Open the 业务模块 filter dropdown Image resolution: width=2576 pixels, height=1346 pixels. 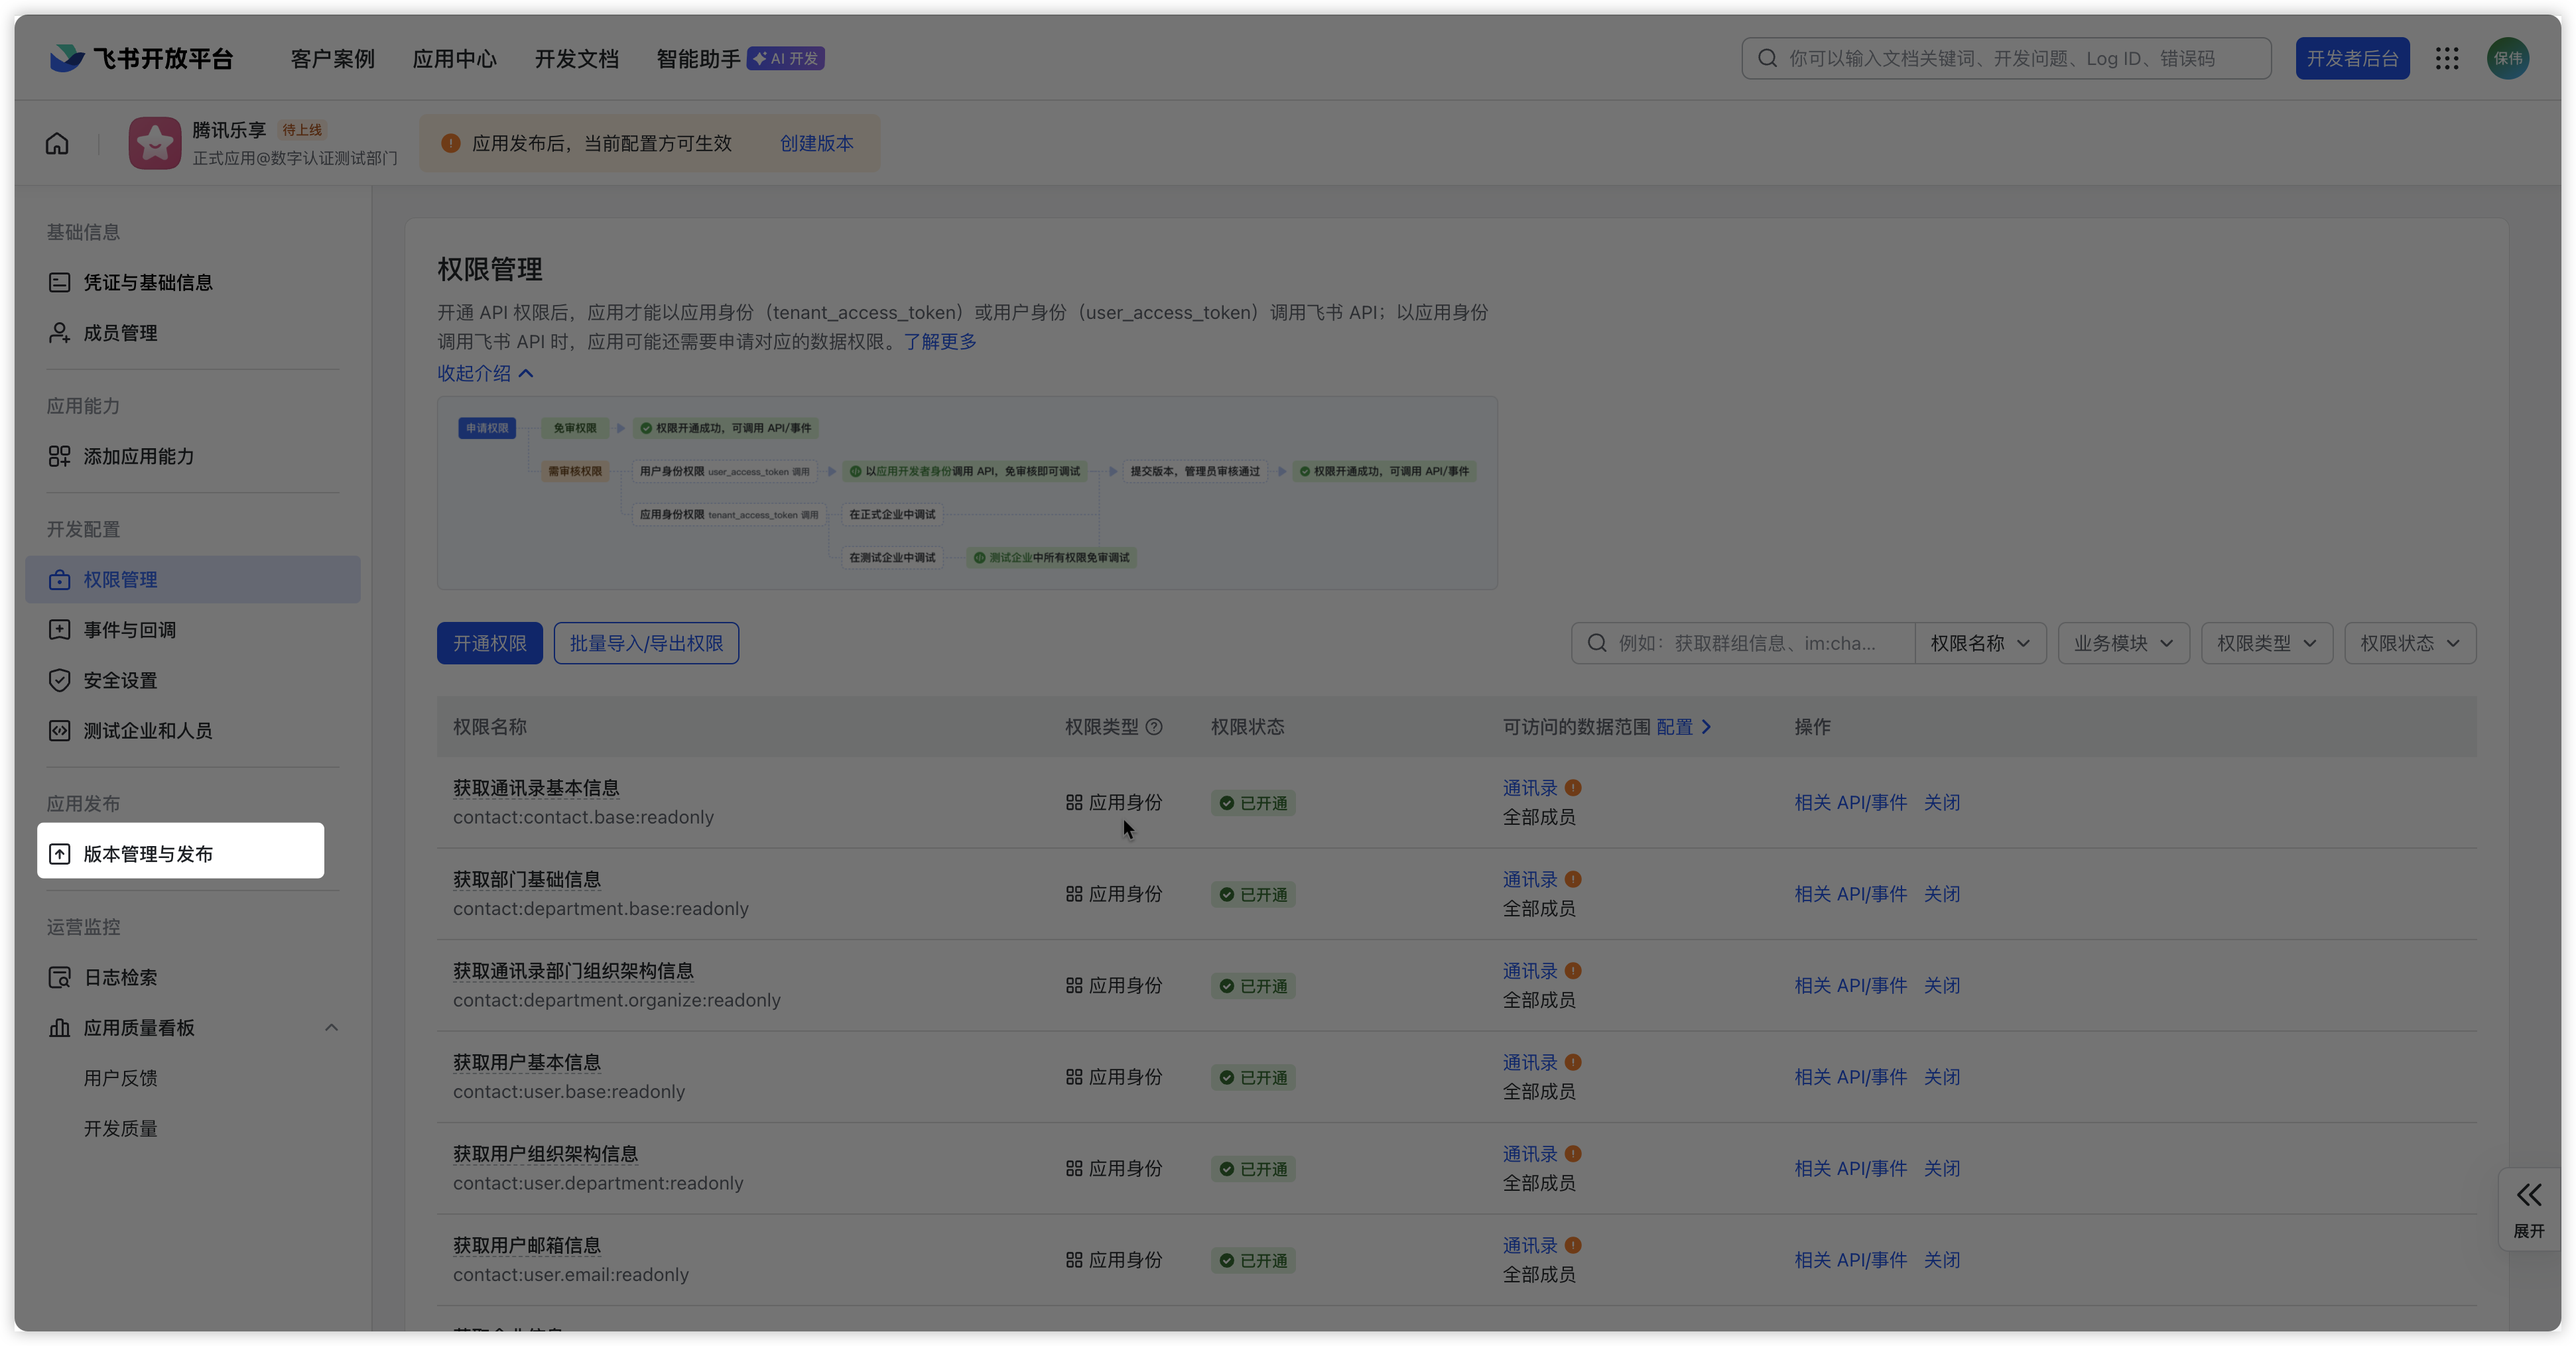tap(2123, 643)
